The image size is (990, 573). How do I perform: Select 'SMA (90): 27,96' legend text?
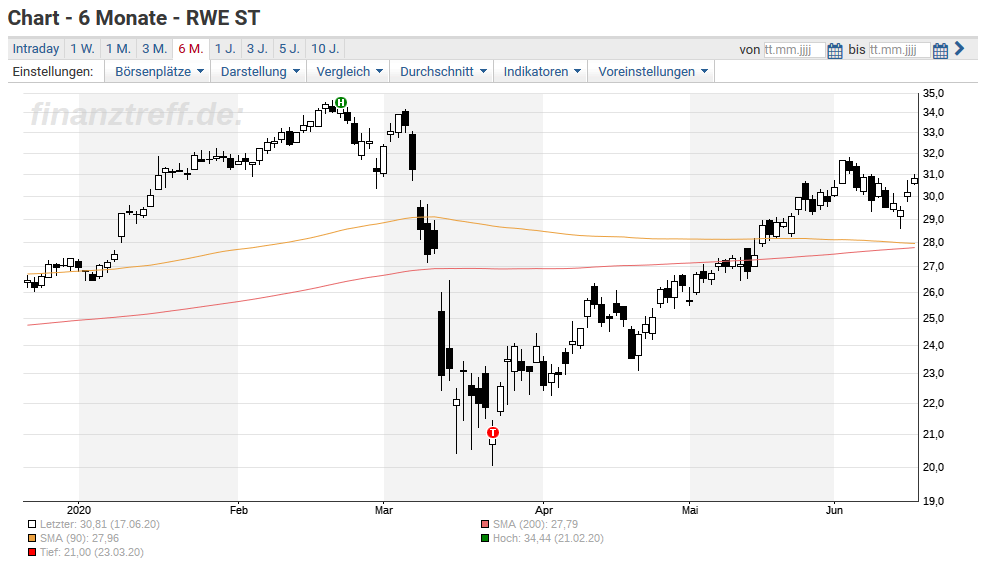(80, 538)
